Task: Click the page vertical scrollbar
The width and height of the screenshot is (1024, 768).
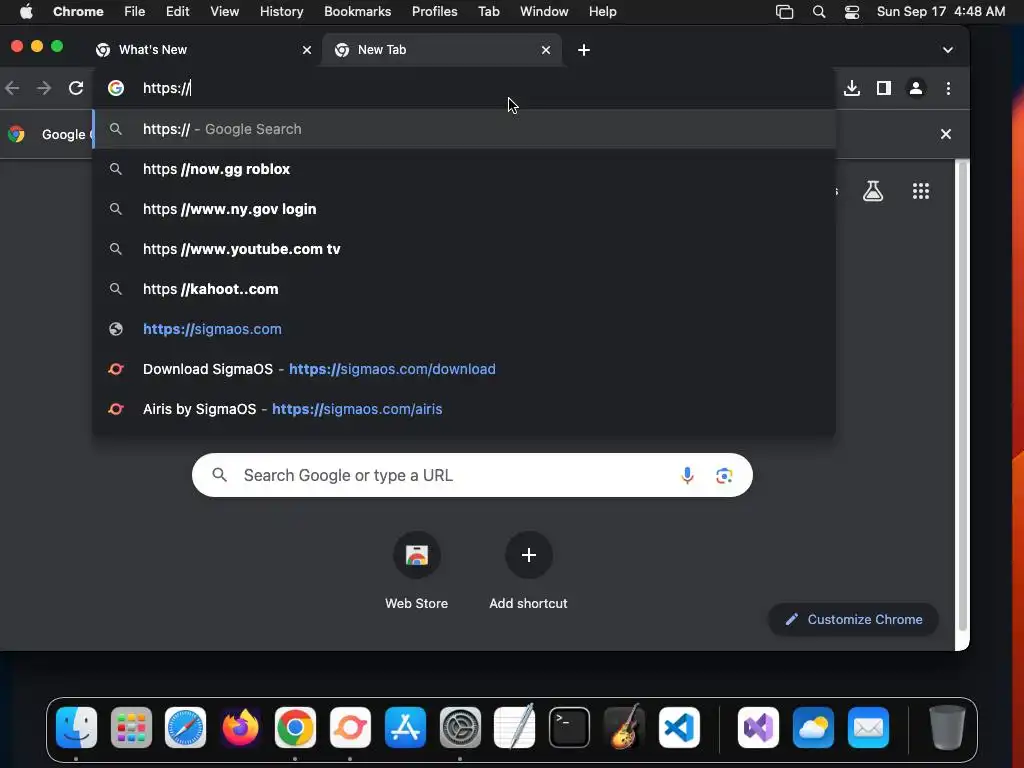Action: [x=962, y=395]
